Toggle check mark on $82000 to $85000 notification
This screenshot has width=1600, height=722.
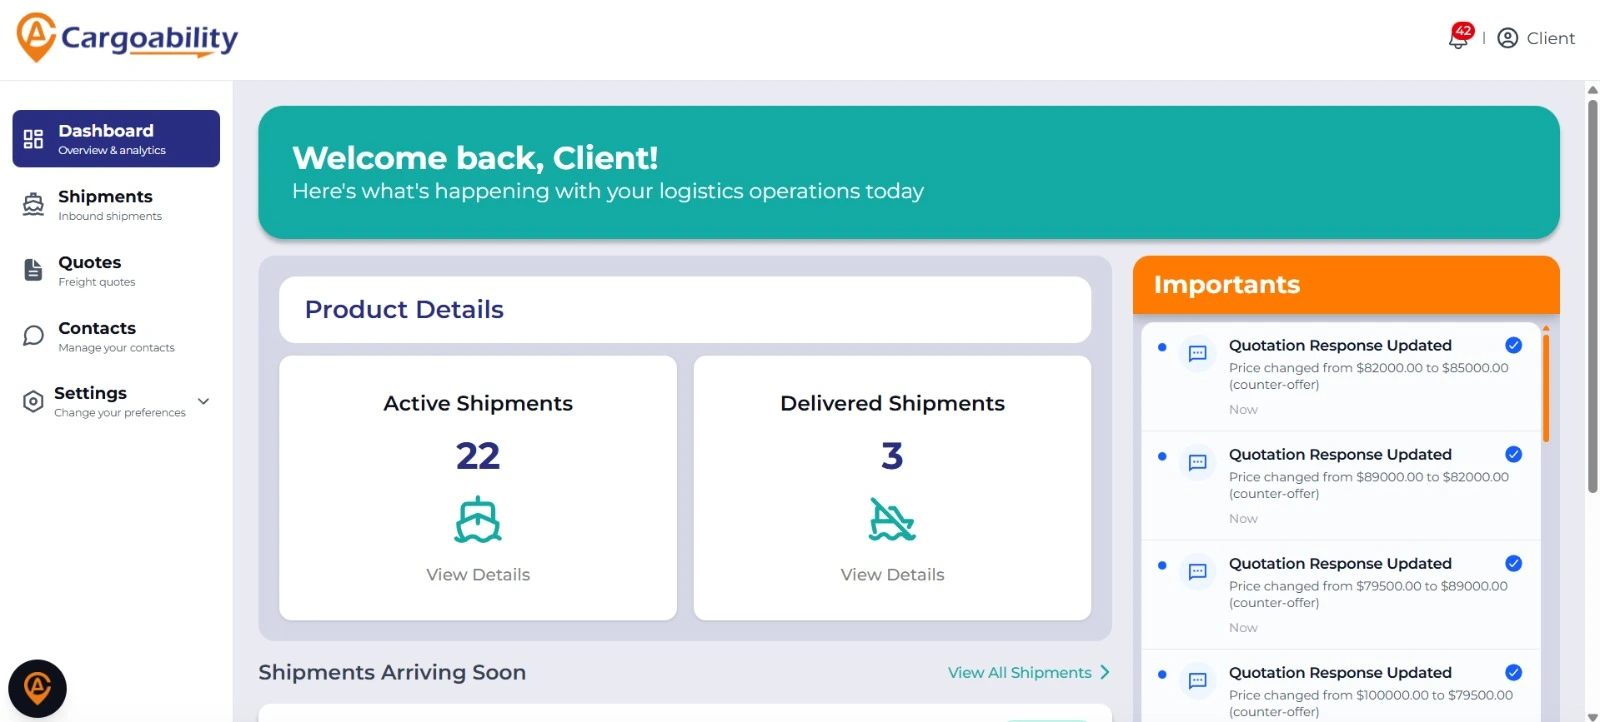(1513, 345)
